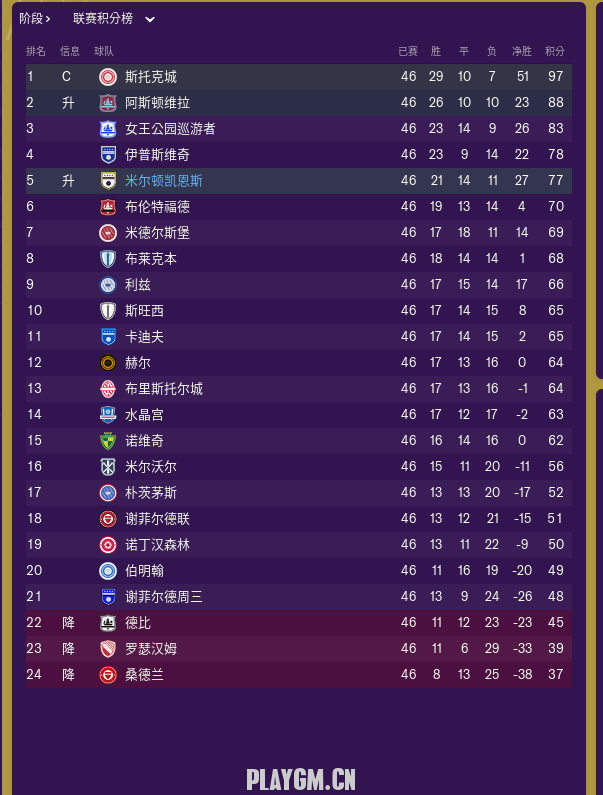Click the 斯托克城 club badge icon
Viewport: 603px width, 795px height.
tap(108, 77)
